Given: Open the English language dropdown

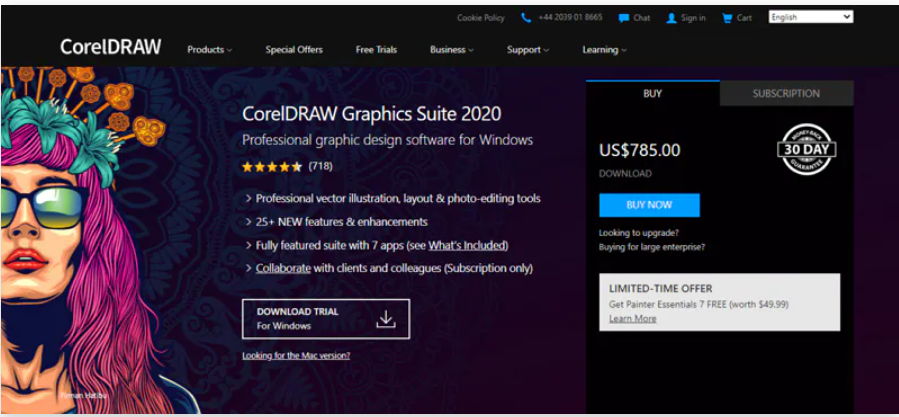Looking at the screenshot, I should 811,17.
